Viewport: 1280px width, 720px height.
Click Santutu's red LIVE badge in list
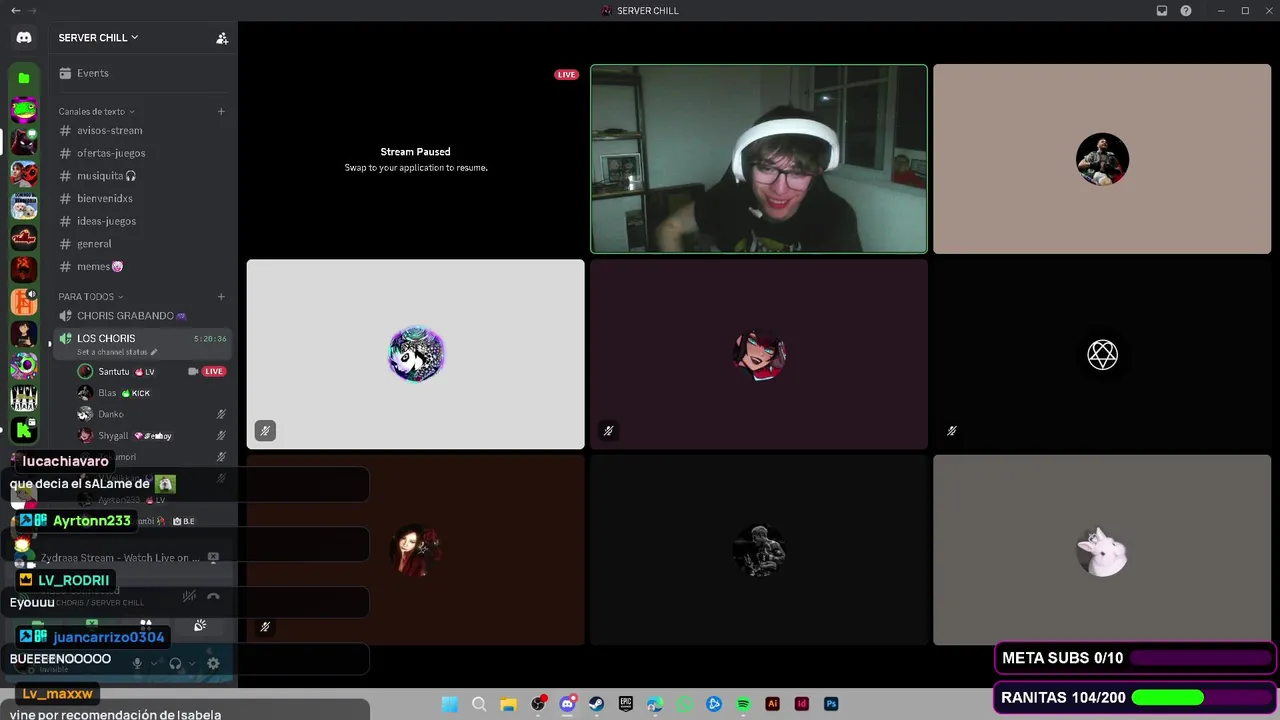pos(214,371)
